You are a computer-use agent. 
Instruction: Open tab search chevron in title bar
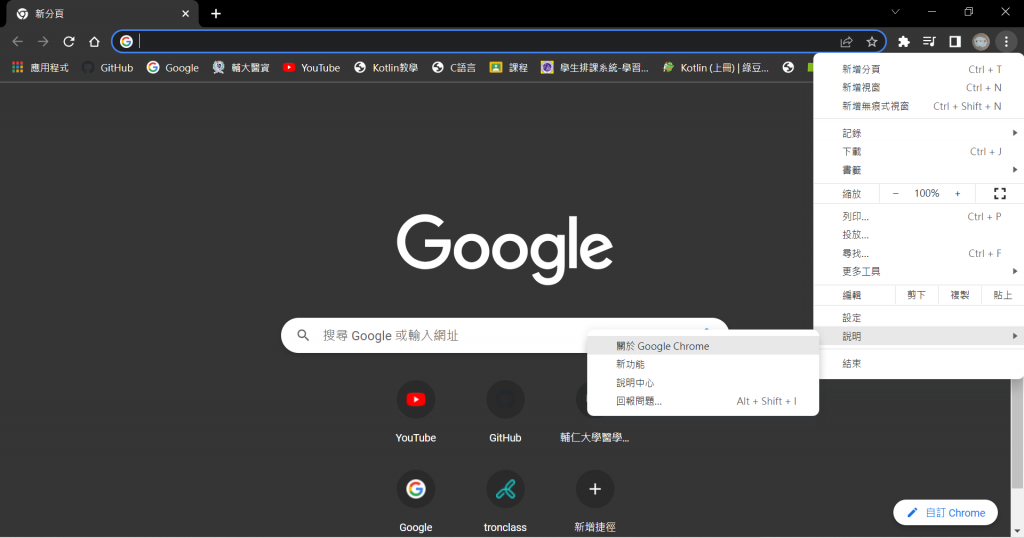[895, 12]
